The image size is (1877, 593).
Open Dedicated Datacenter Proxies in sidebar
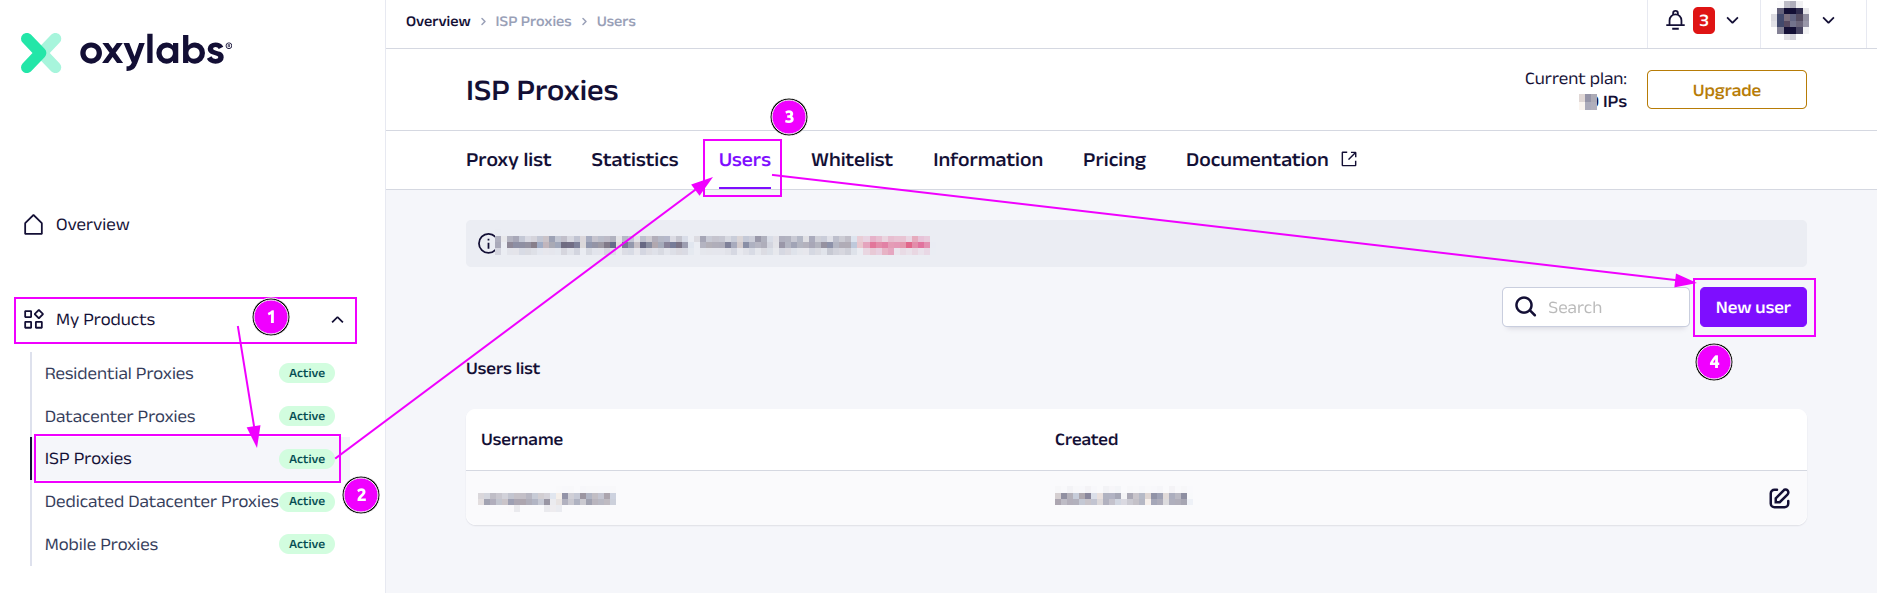click(161, 501)
